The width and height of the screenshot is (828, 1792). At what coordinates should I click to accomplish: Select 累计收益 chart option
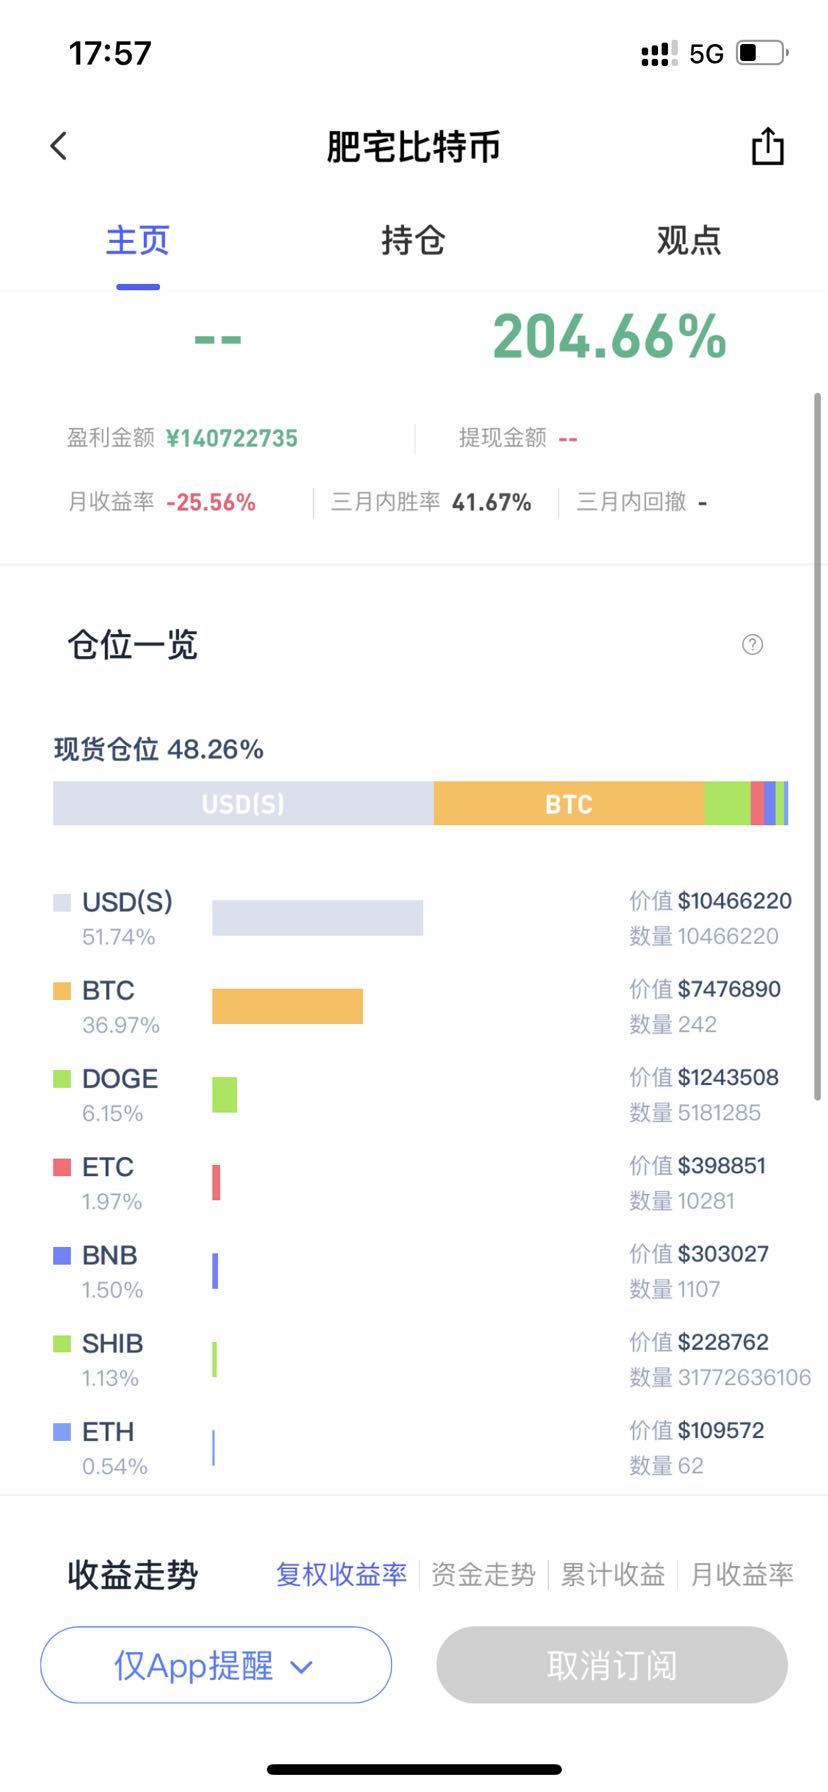tap(612, 1575)
